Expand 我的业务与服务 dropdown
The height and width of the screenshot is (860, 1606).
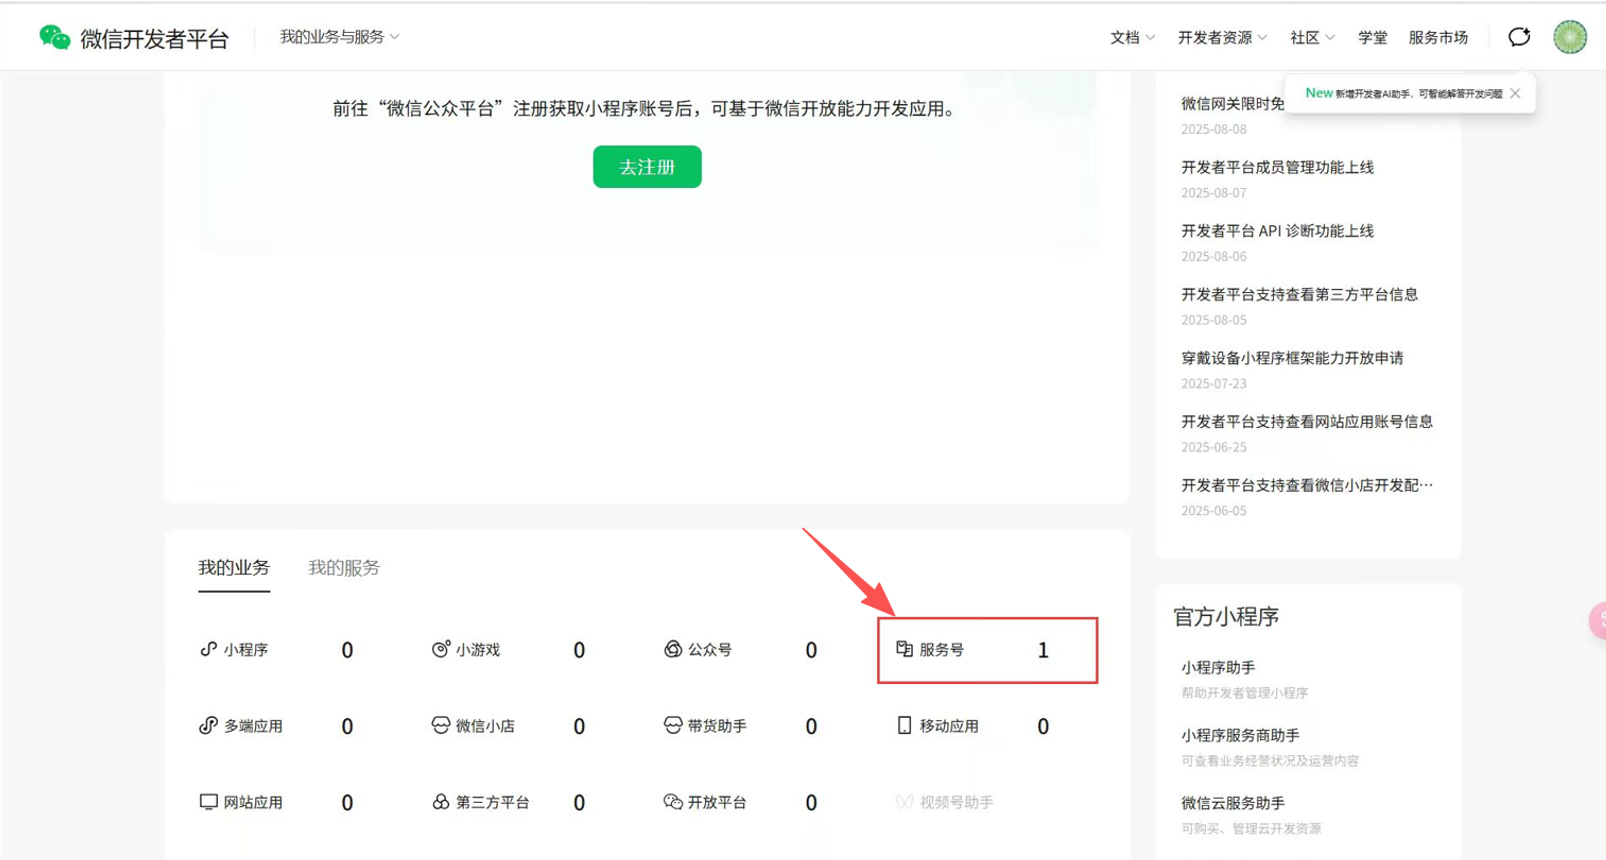pos(339,37)
